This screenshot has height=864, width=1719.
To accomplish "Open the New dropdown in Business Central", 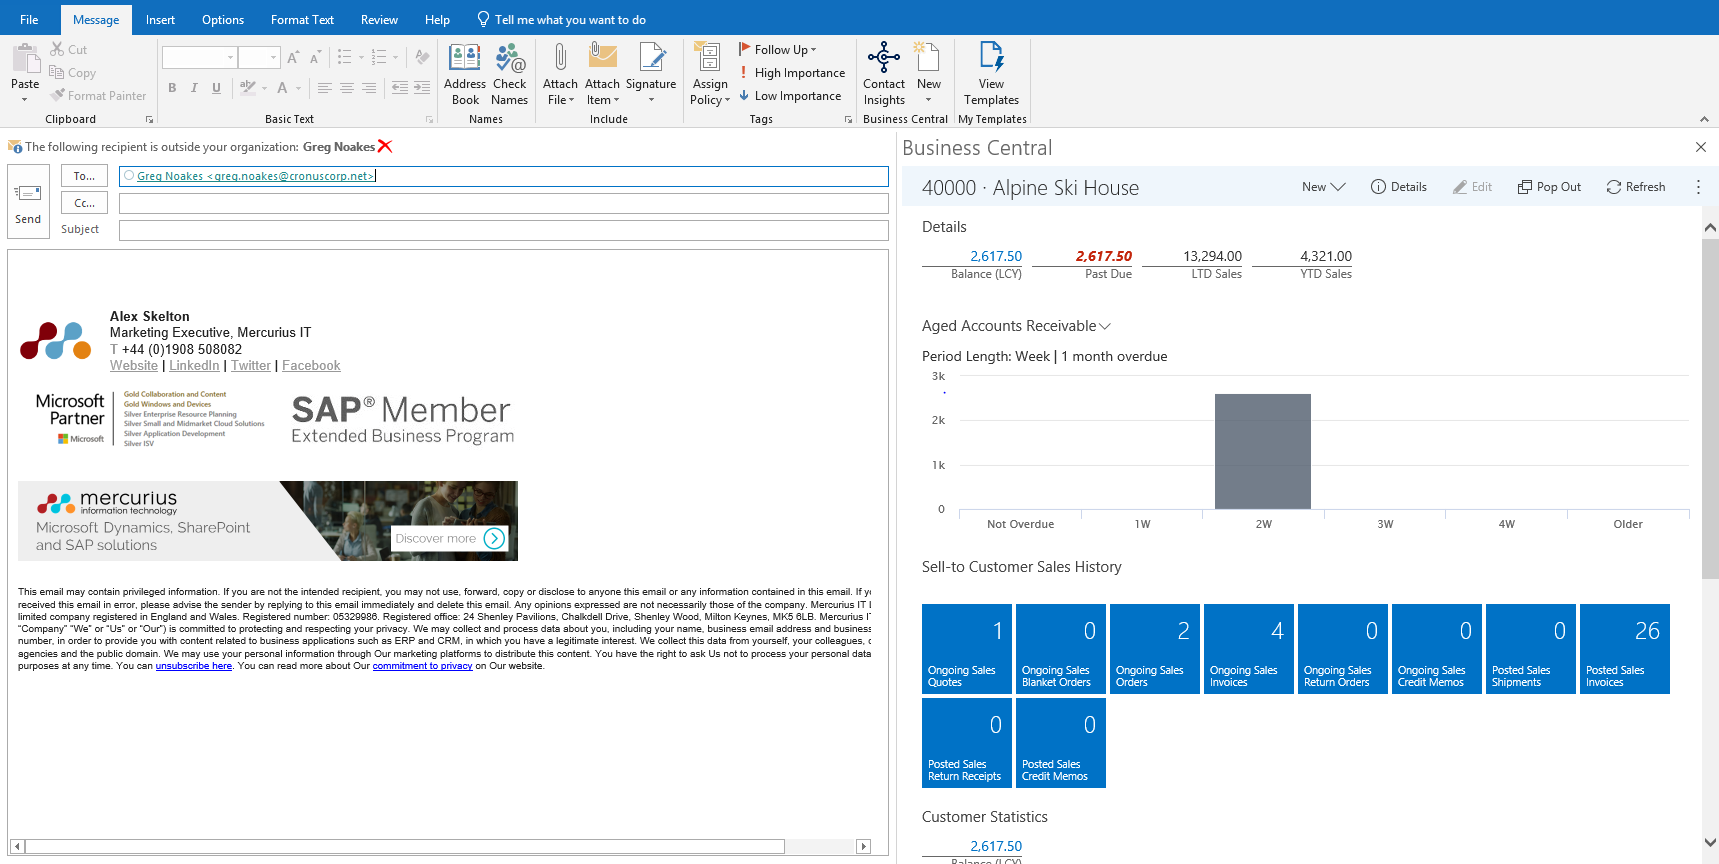I will [1323, 187].
